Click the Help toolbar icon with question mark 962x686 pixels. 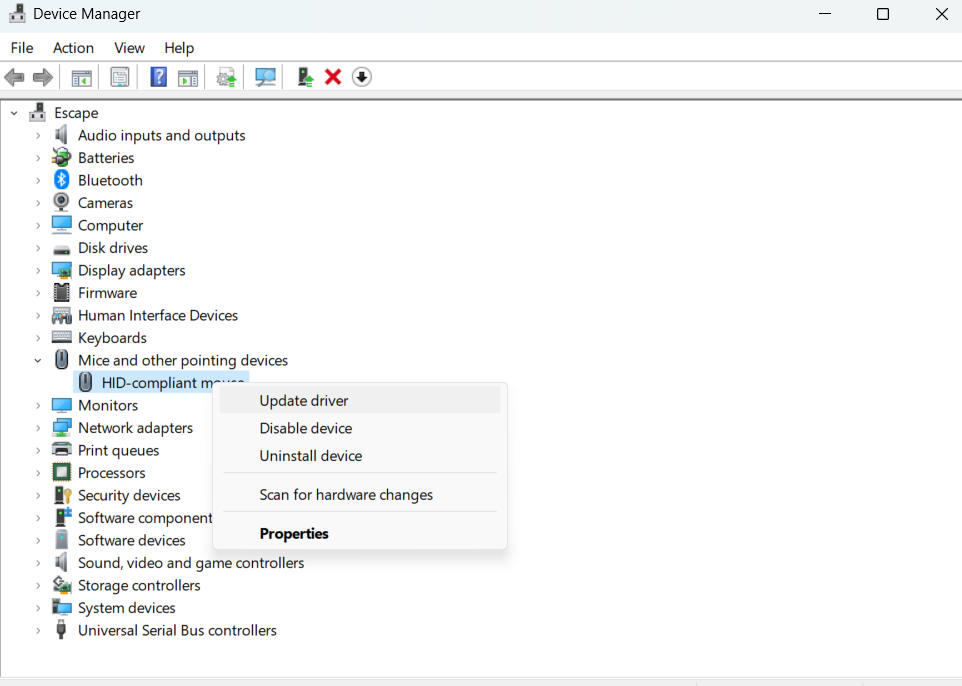coord(158,77)
